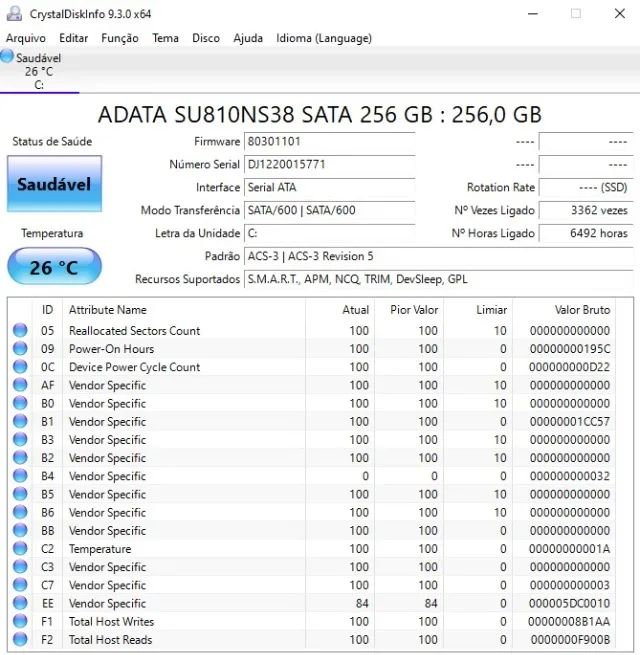Click status orb for attribute B2
Screen dimensions: 640x655
(20, 457)
